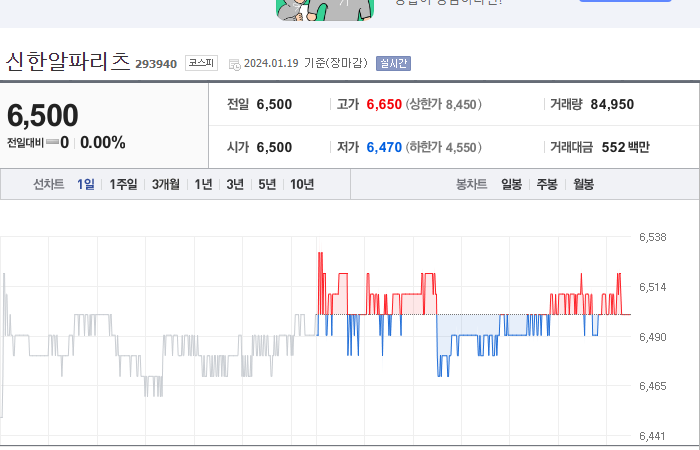Click the 저가 value 6,470

tap(384, 147)
